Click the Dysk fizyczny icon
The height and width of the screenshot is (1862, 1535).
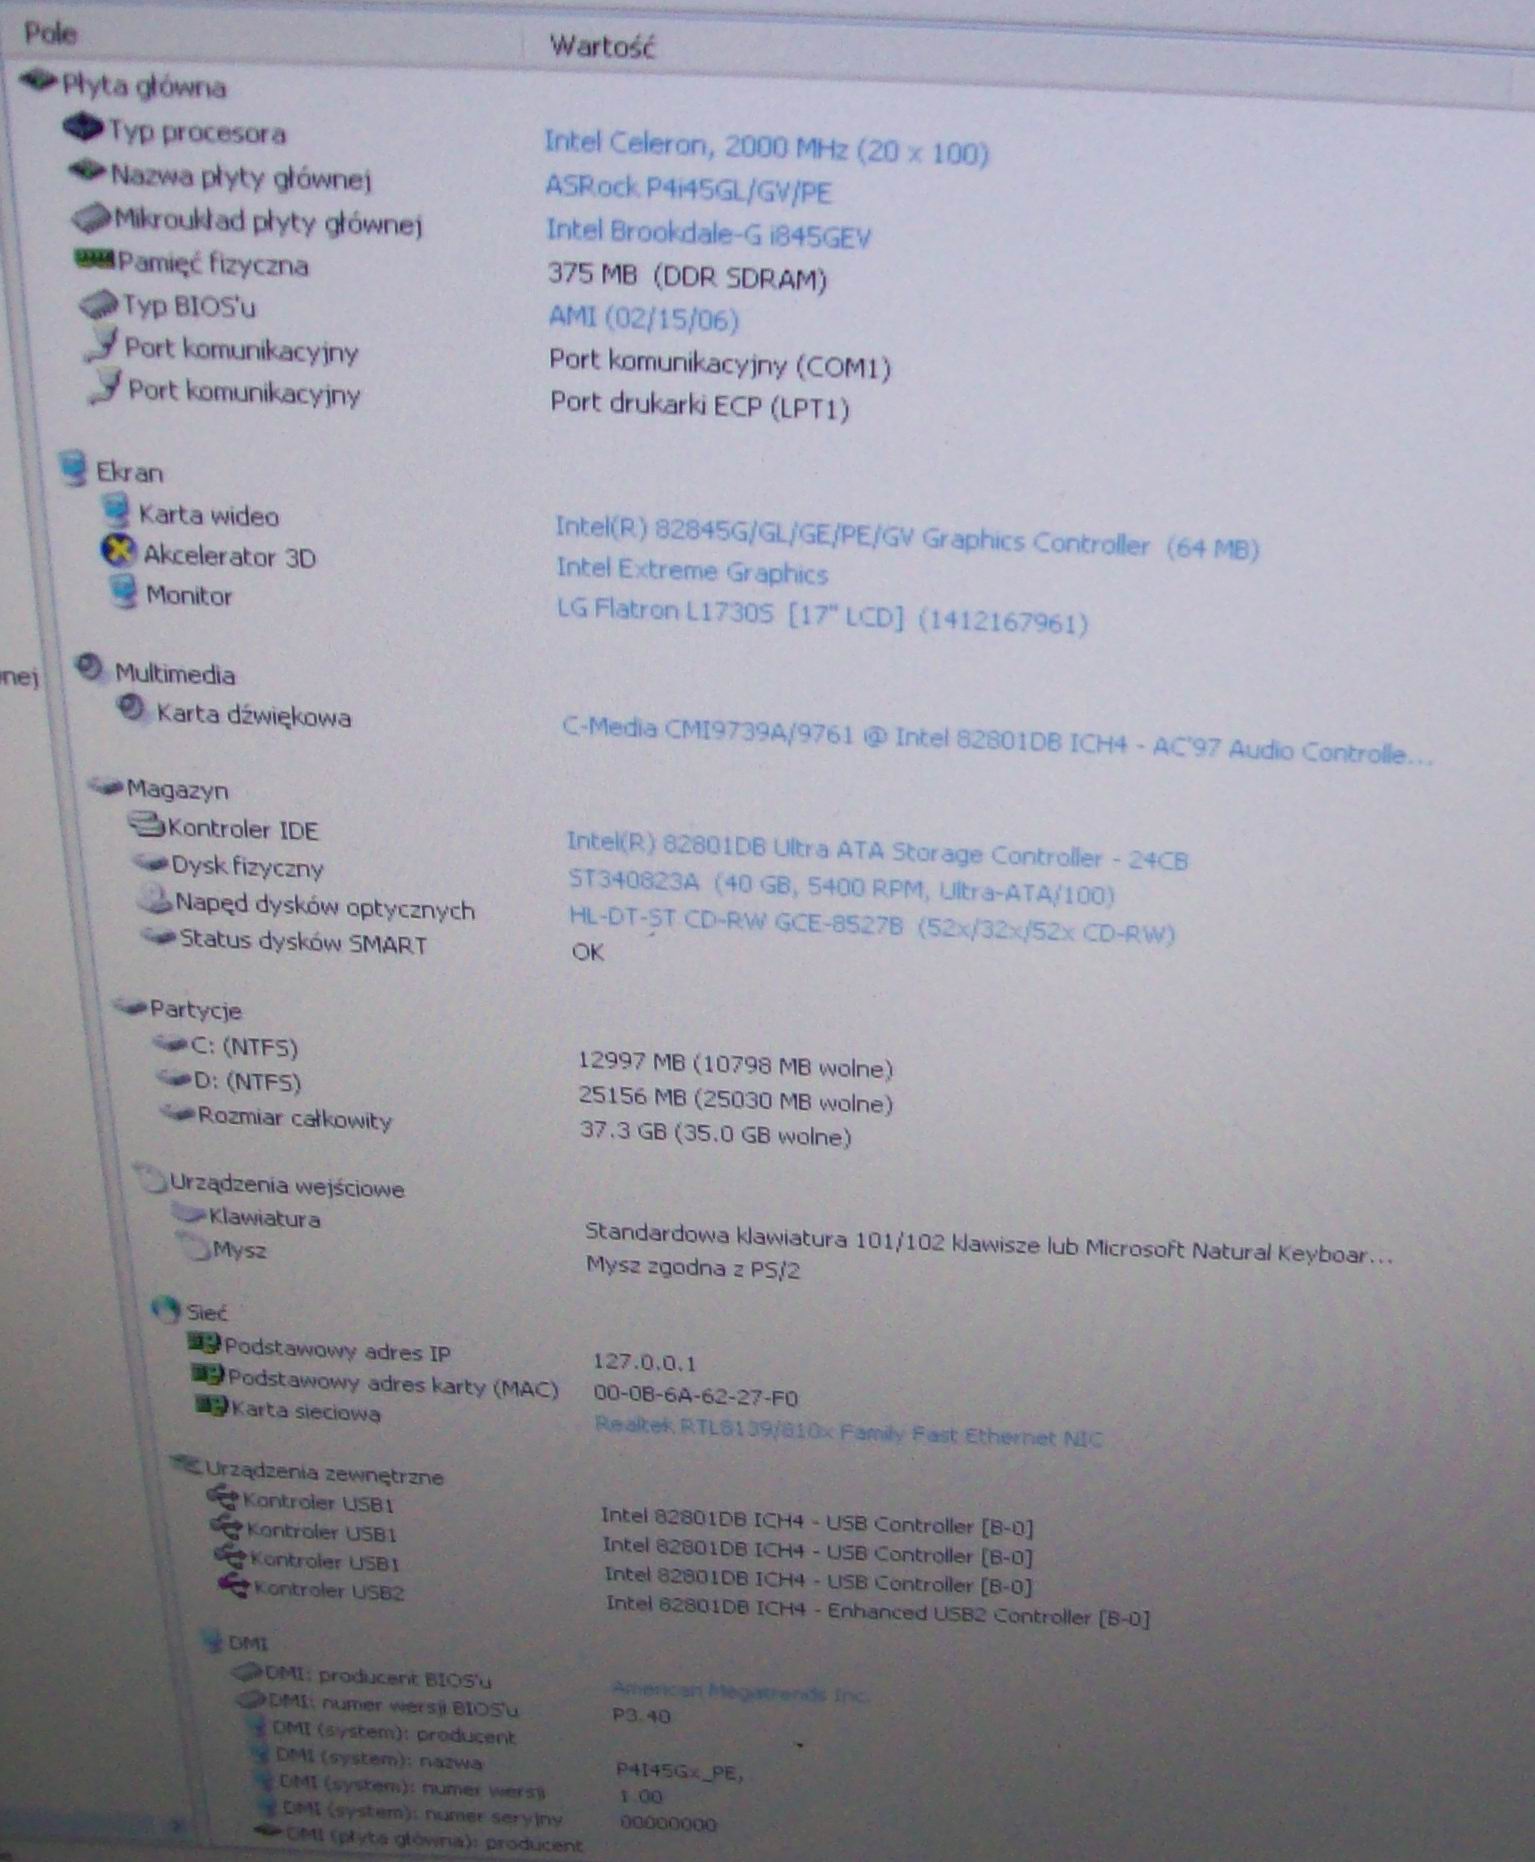(x=152, y=862)
